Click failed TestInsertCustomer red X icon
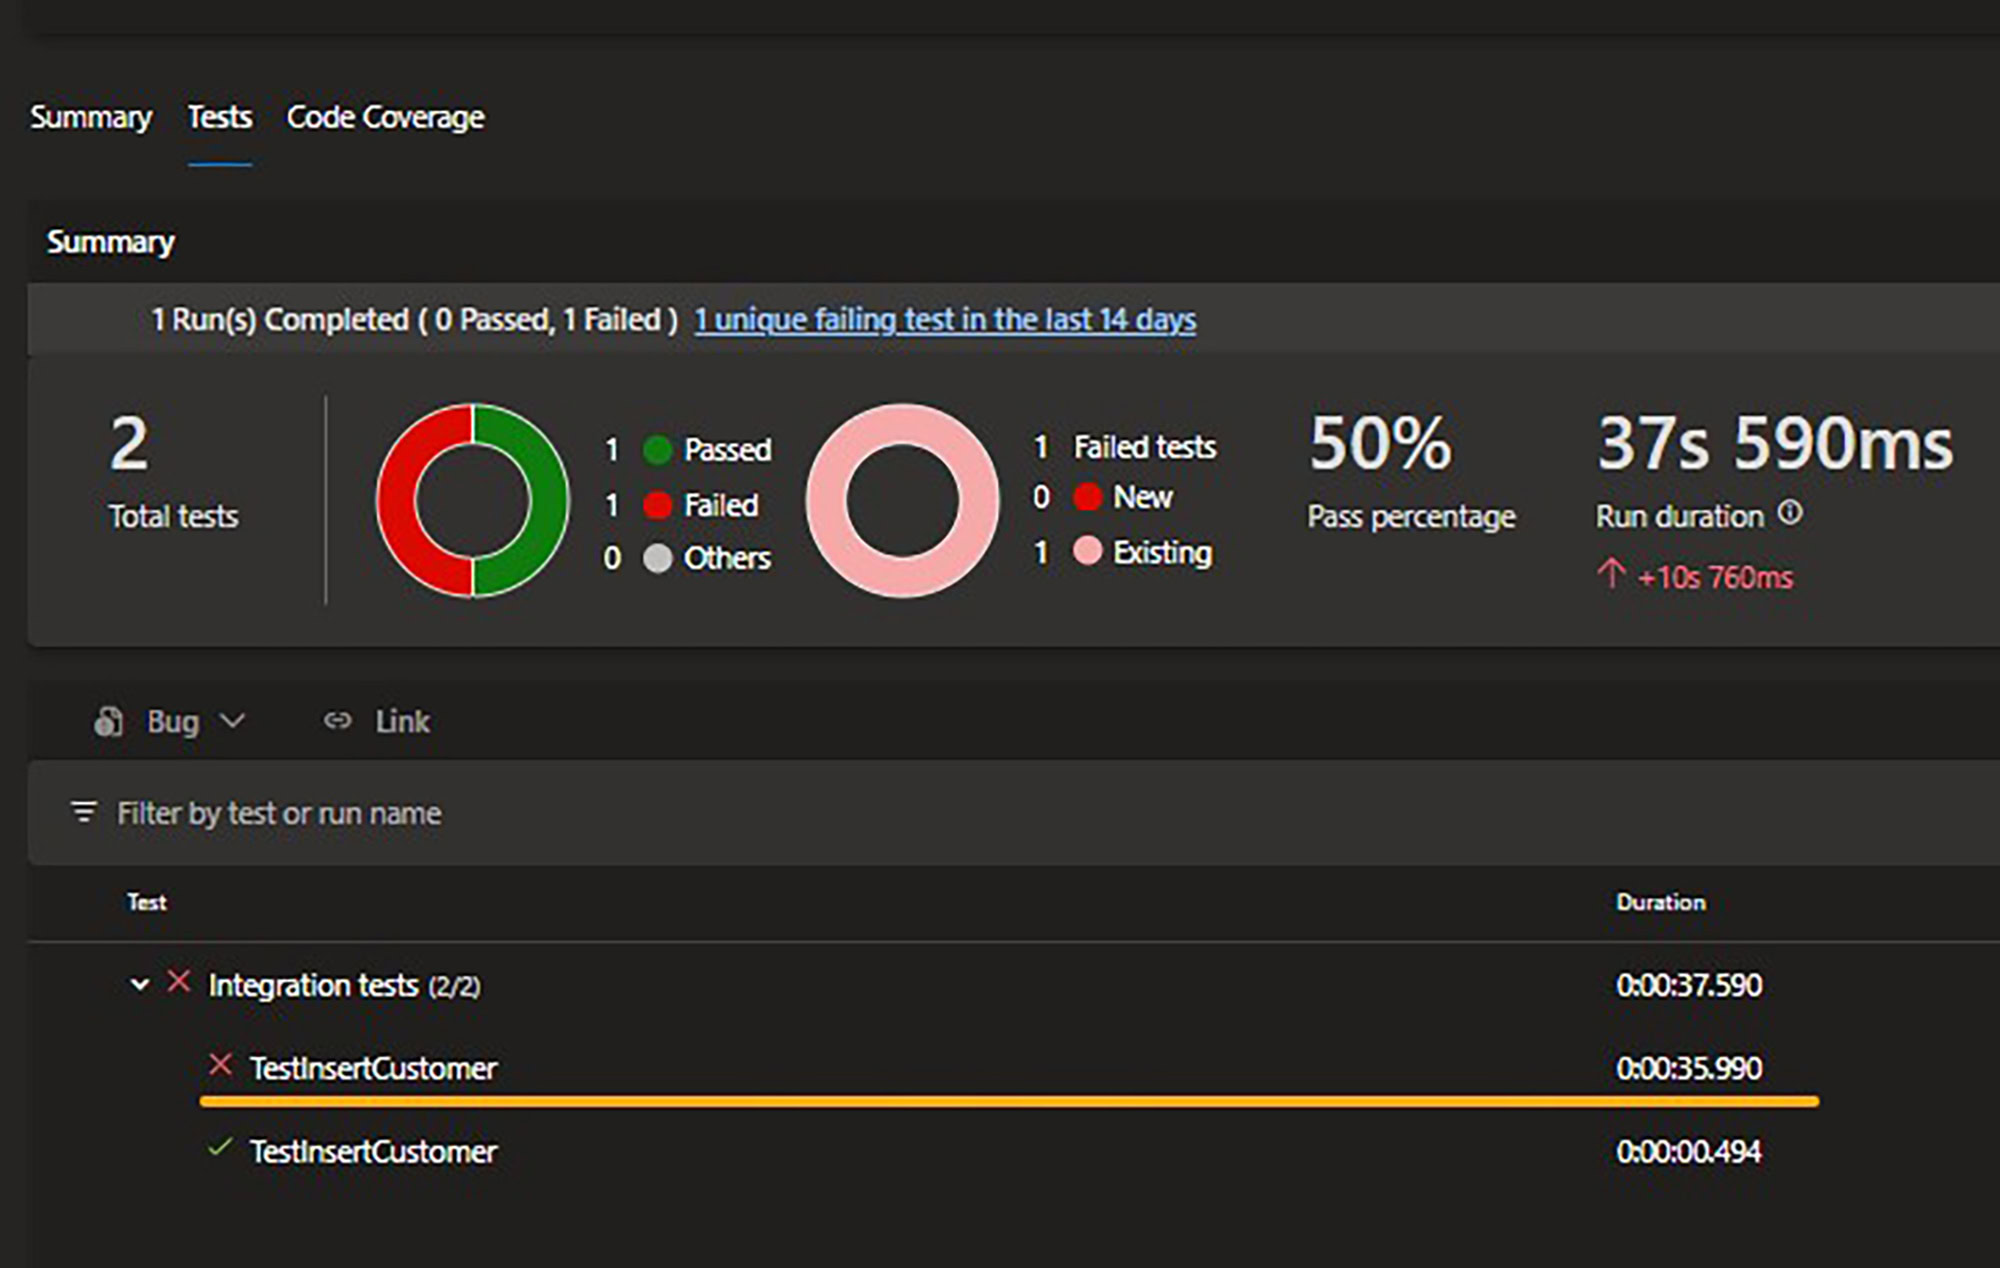 tap(220, 1065)
